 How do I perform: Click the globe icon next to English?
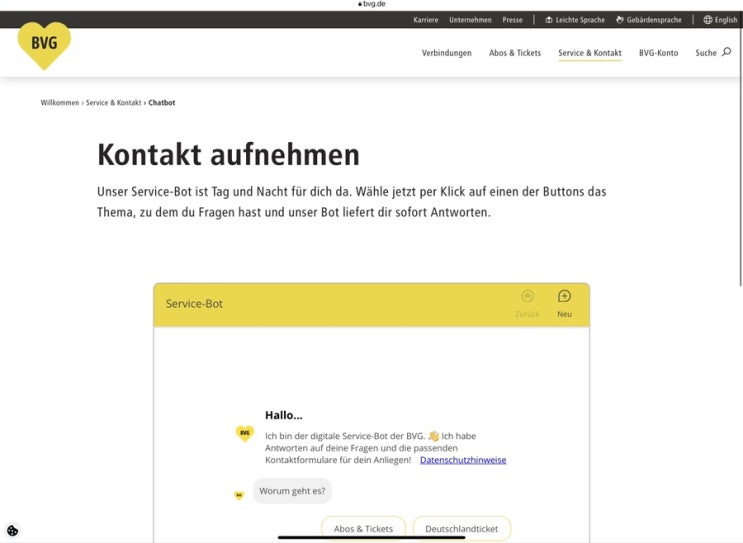[707, 20]
